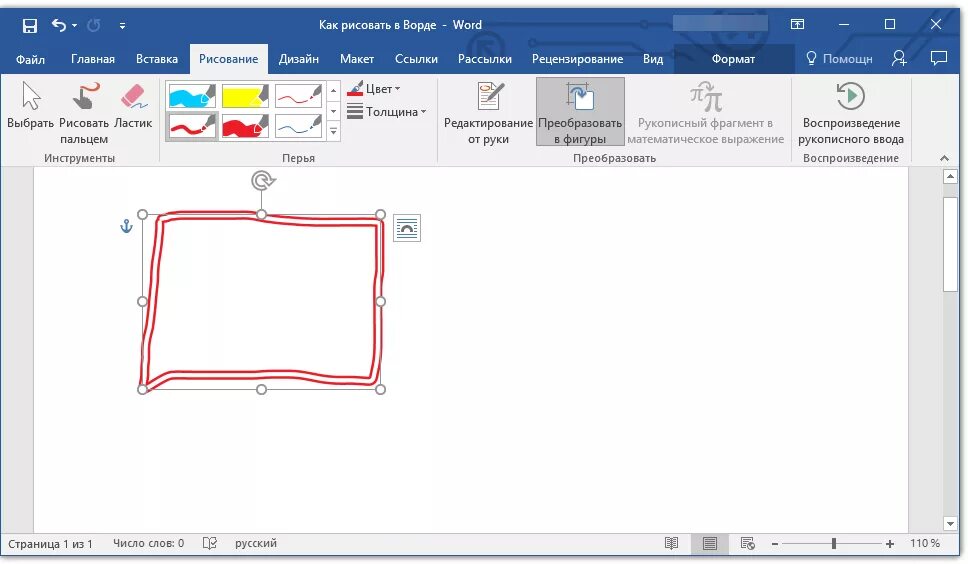This screenshot has width=968, height=564.
Task: Switch to the Вставка tab
Action: click(x=157, y=59)
